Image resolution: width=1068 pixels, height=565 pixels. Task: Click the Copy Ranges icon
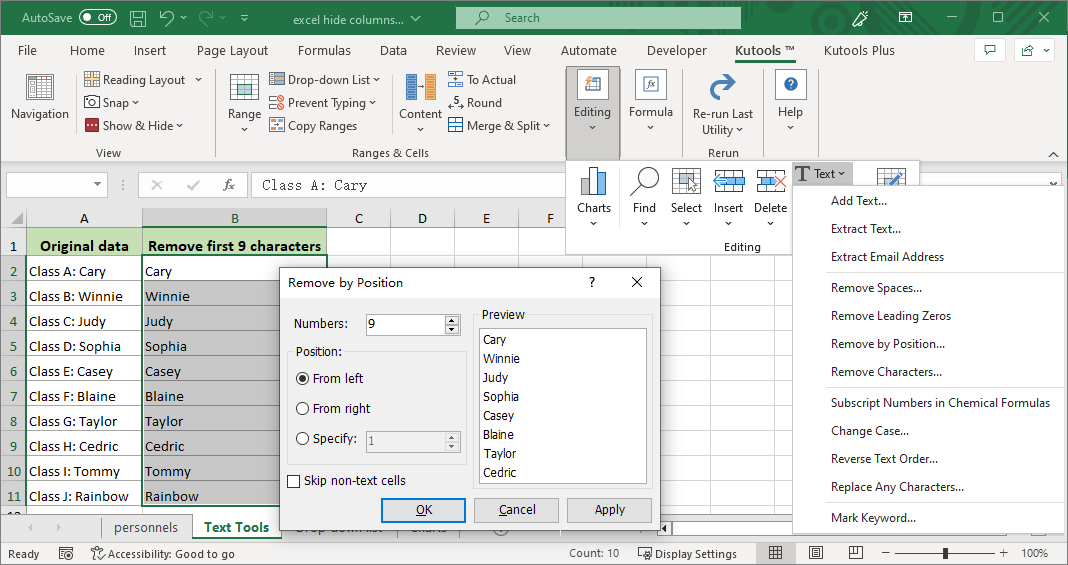click(277, 125)
